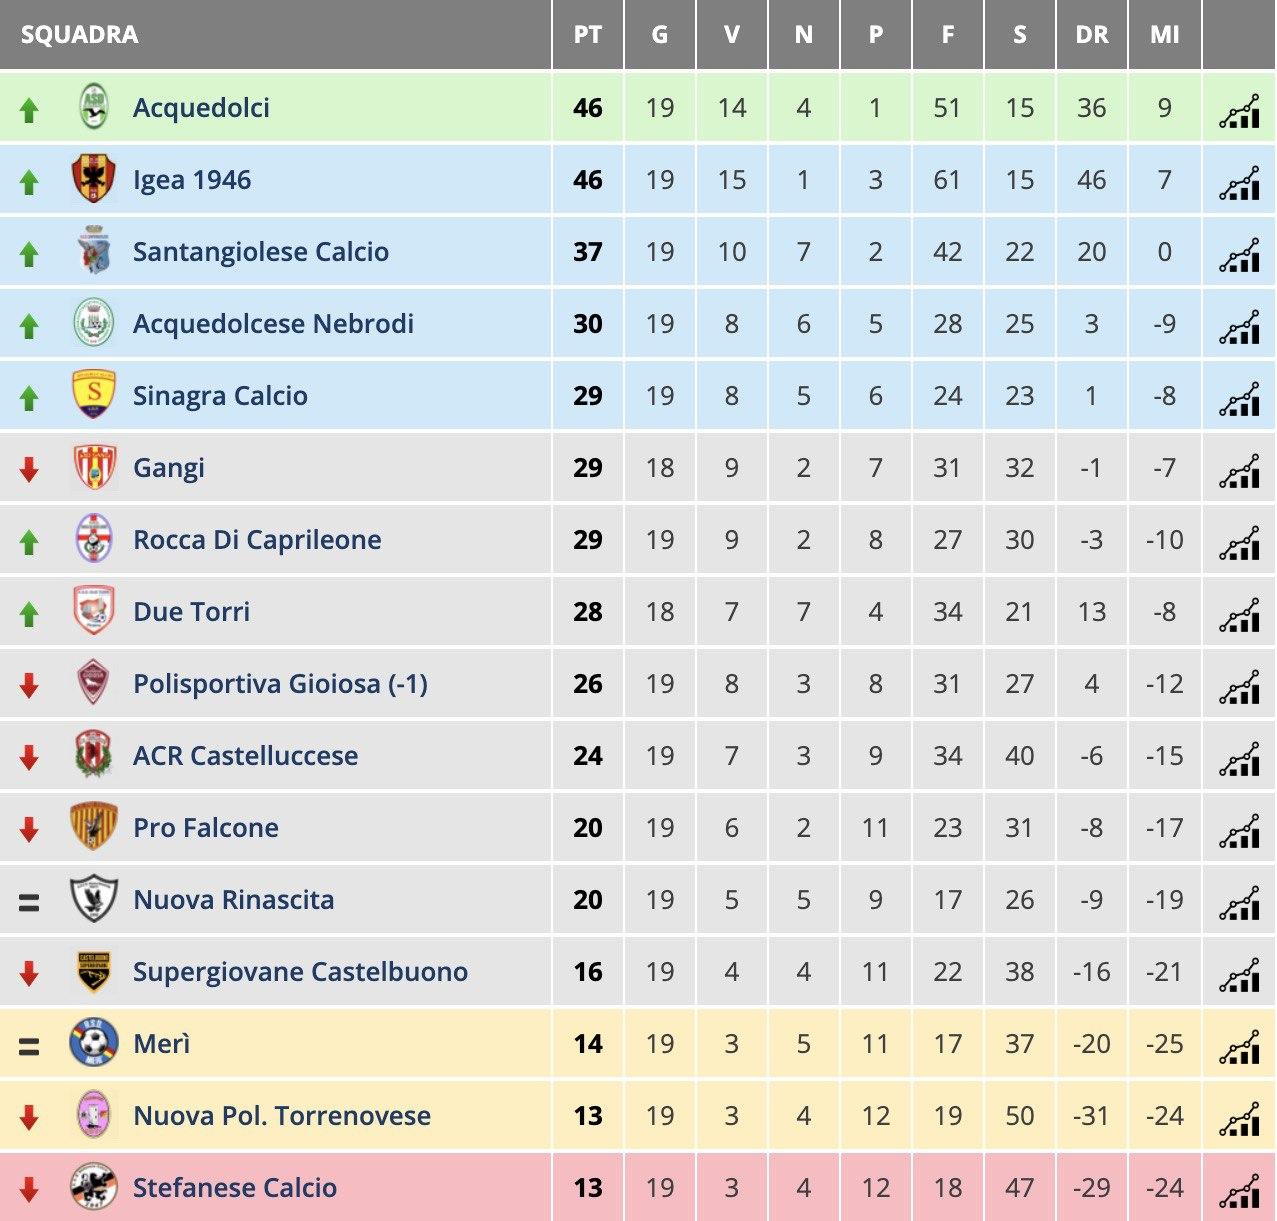
Task: Open the trend chart icon for Pro Falcone
Action: click(1239, 831)
